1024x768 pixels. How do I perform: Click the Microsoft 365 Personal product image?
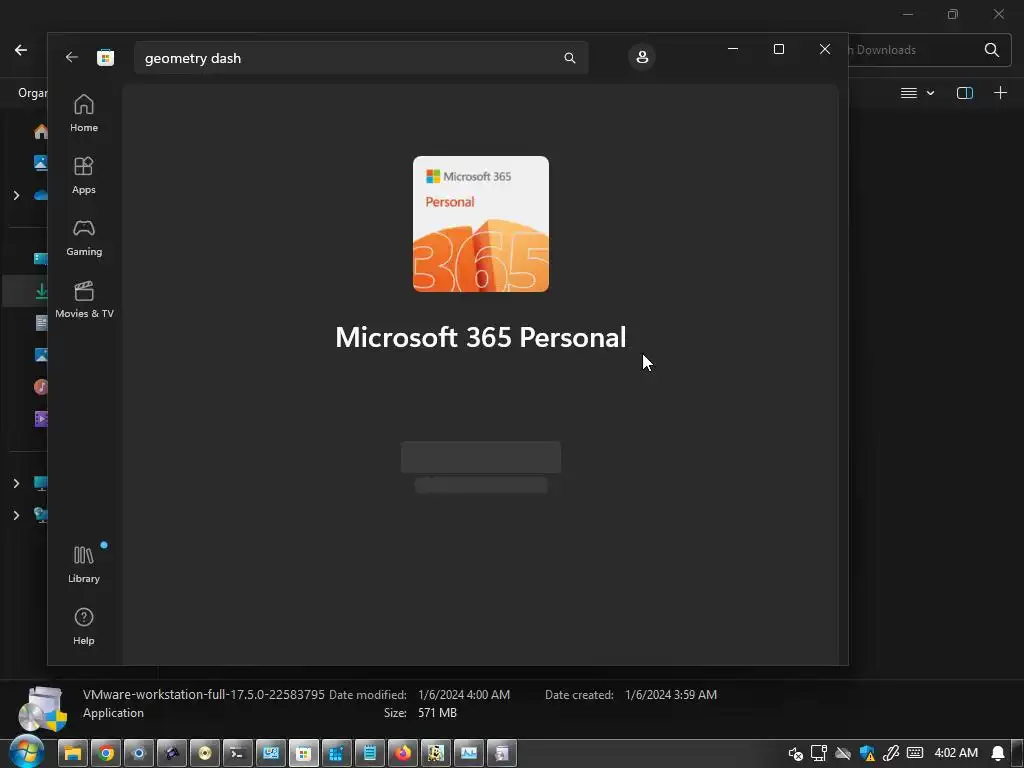tap(481, 224)
